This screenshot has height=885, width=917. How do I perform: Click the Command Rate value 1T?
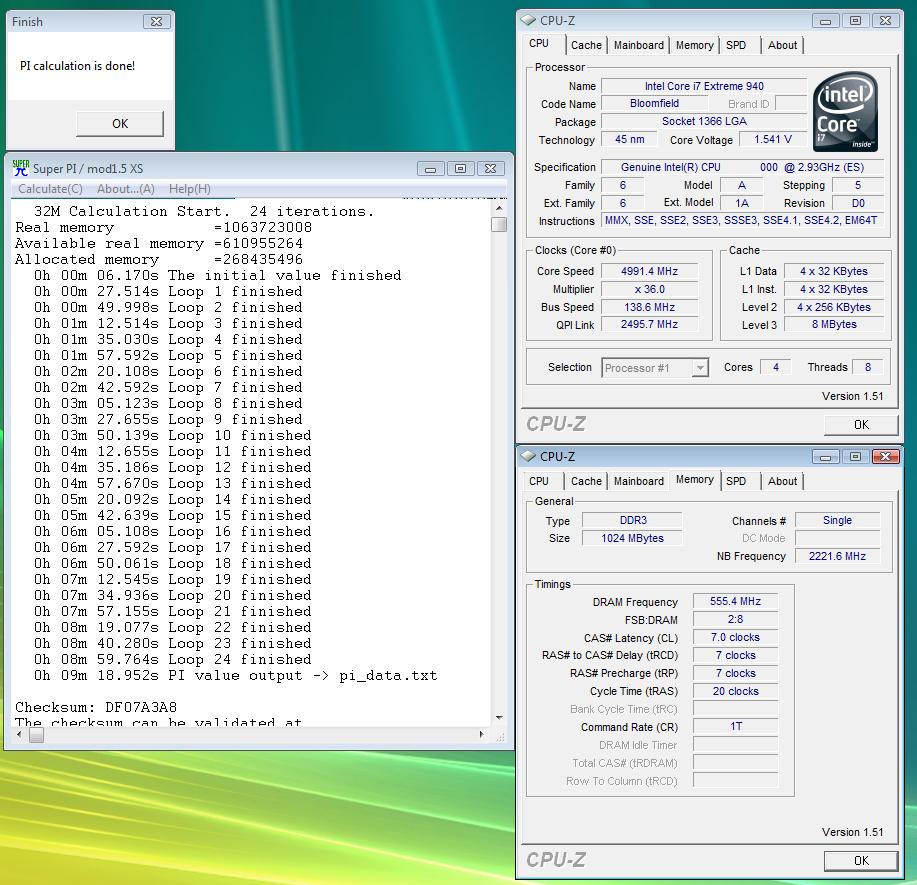pyautogui.click(x=735, y=726)
